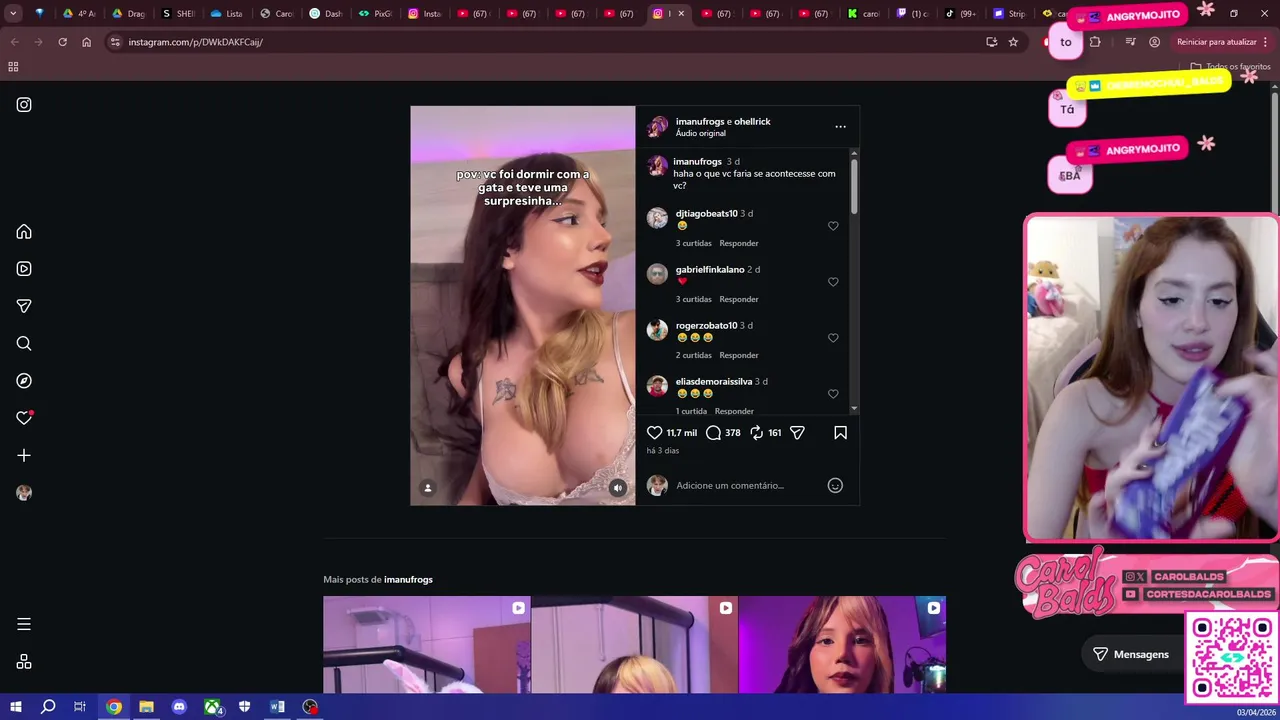
Task: Open Discord from the taskbar
Action: click(x=179, y=707)
